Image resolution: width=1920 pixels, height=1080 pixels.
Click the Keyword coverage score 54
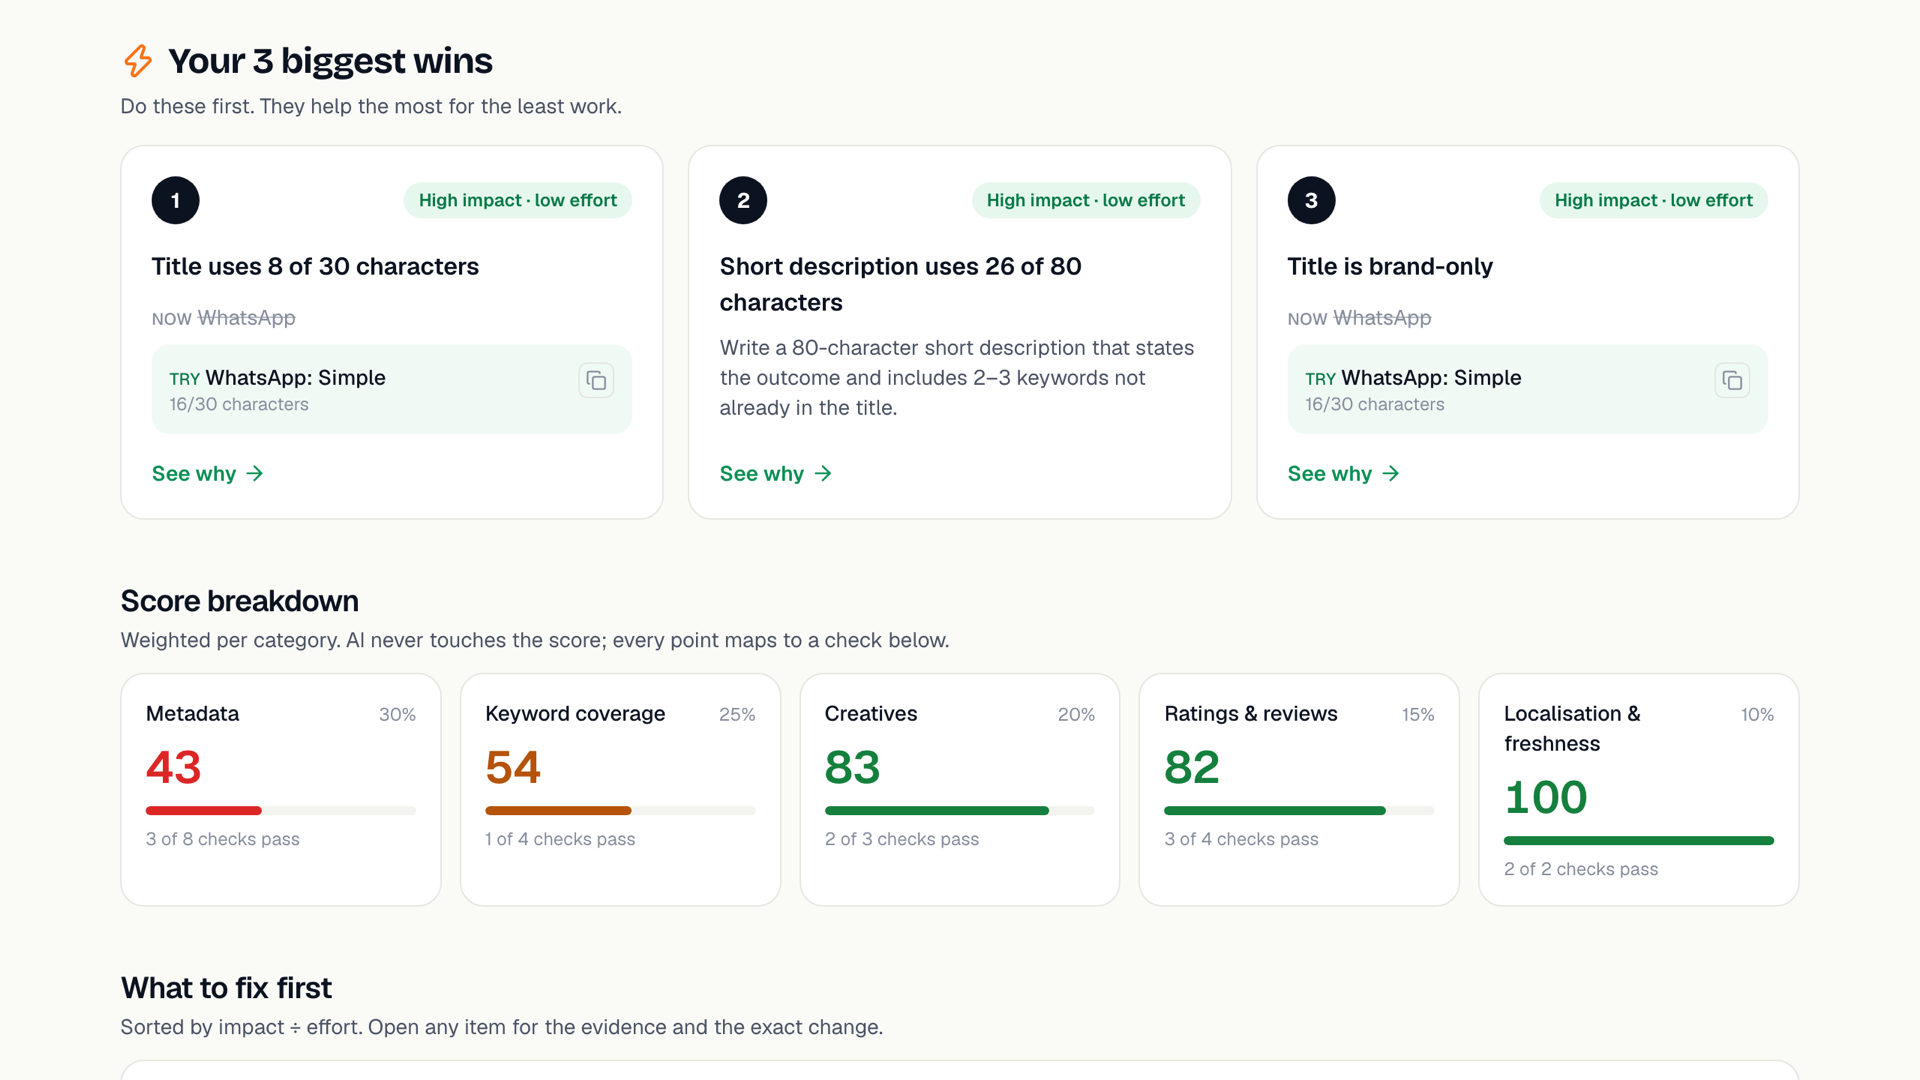(513, 767)
